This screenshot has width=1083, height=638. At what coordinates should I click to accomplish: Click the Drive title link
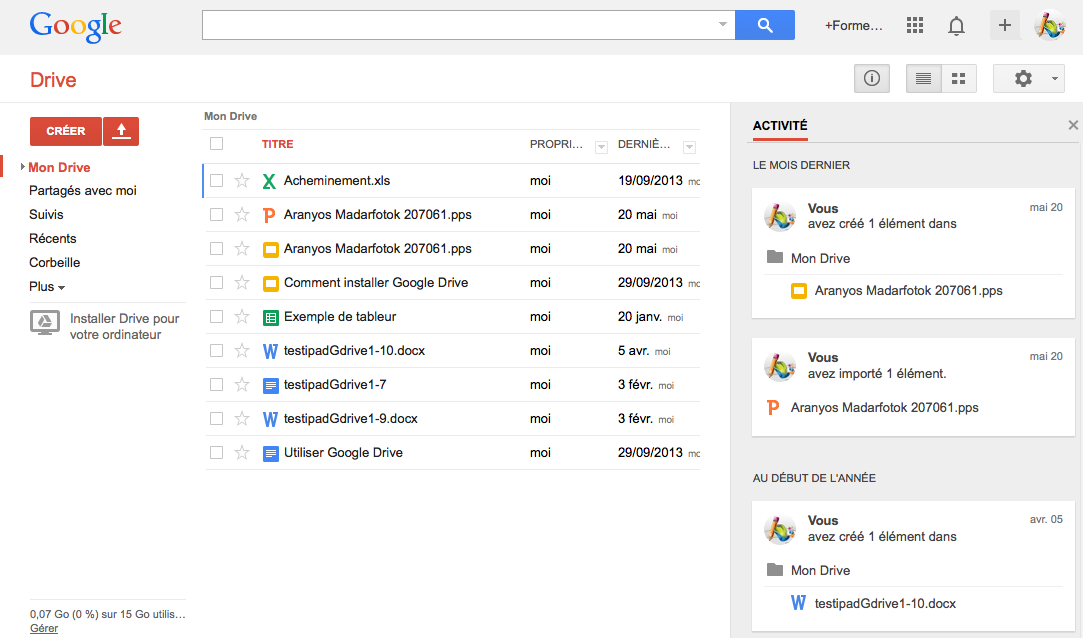(53, 80)
